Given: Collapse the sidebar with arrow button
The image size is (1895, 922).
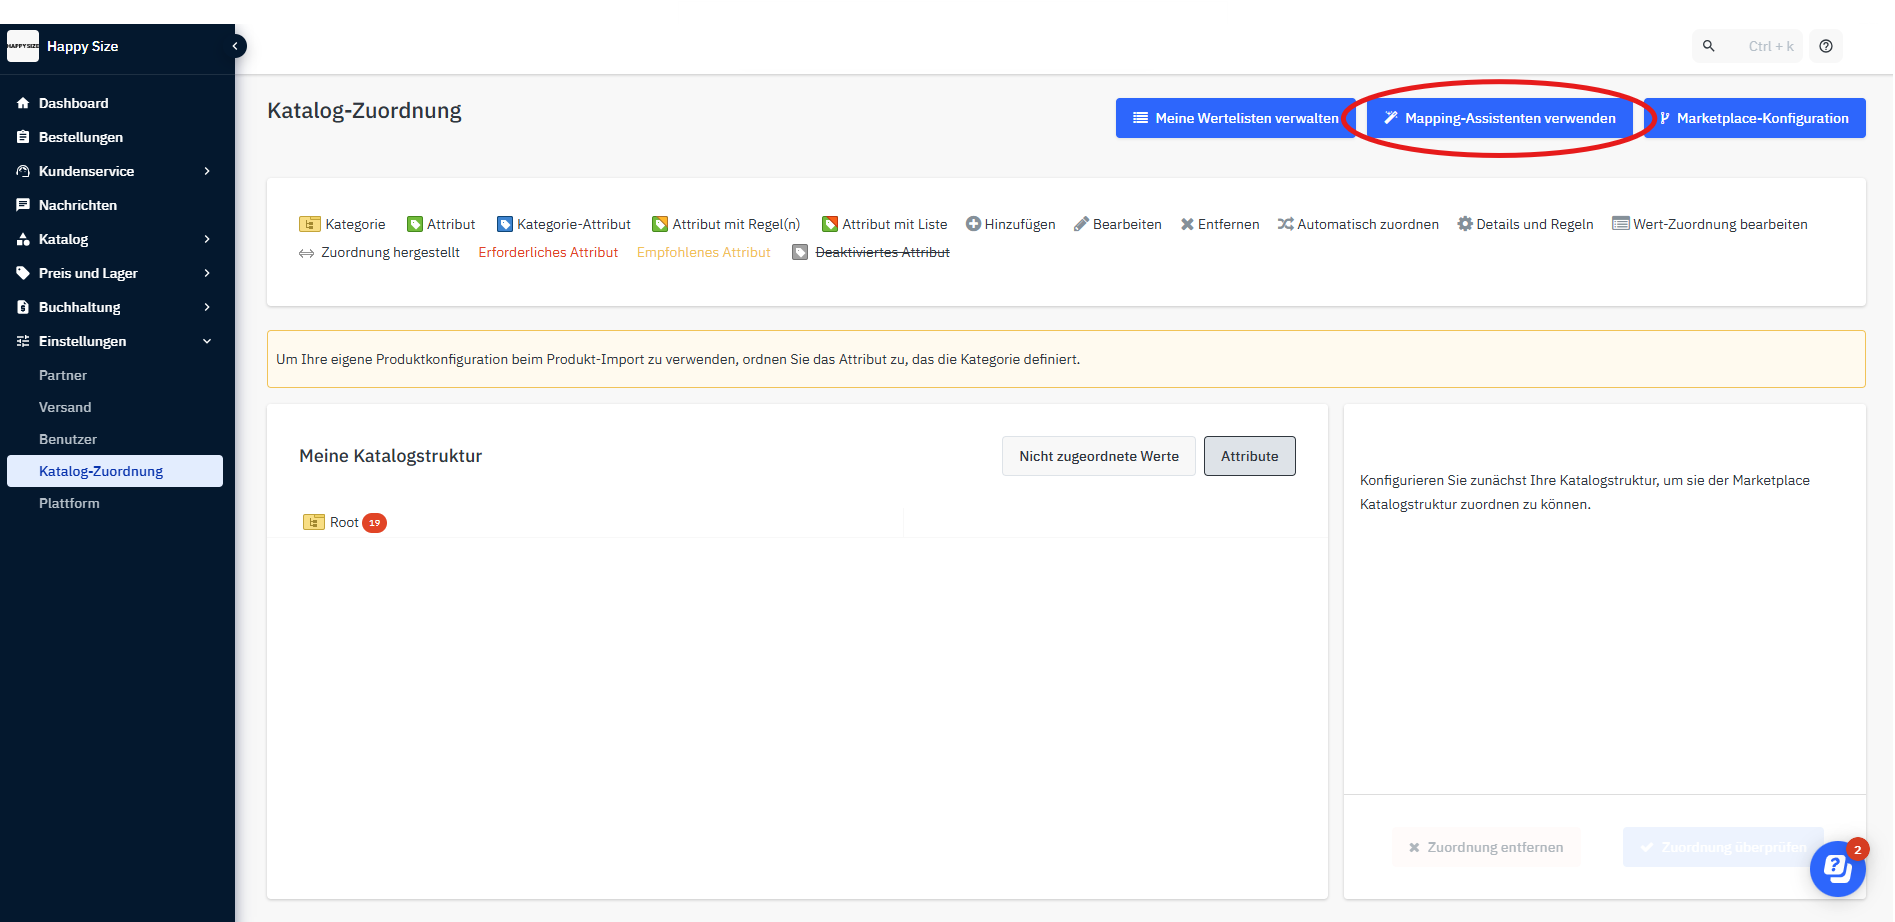Looking at the screenshot, I should click(x=236, y=46).
